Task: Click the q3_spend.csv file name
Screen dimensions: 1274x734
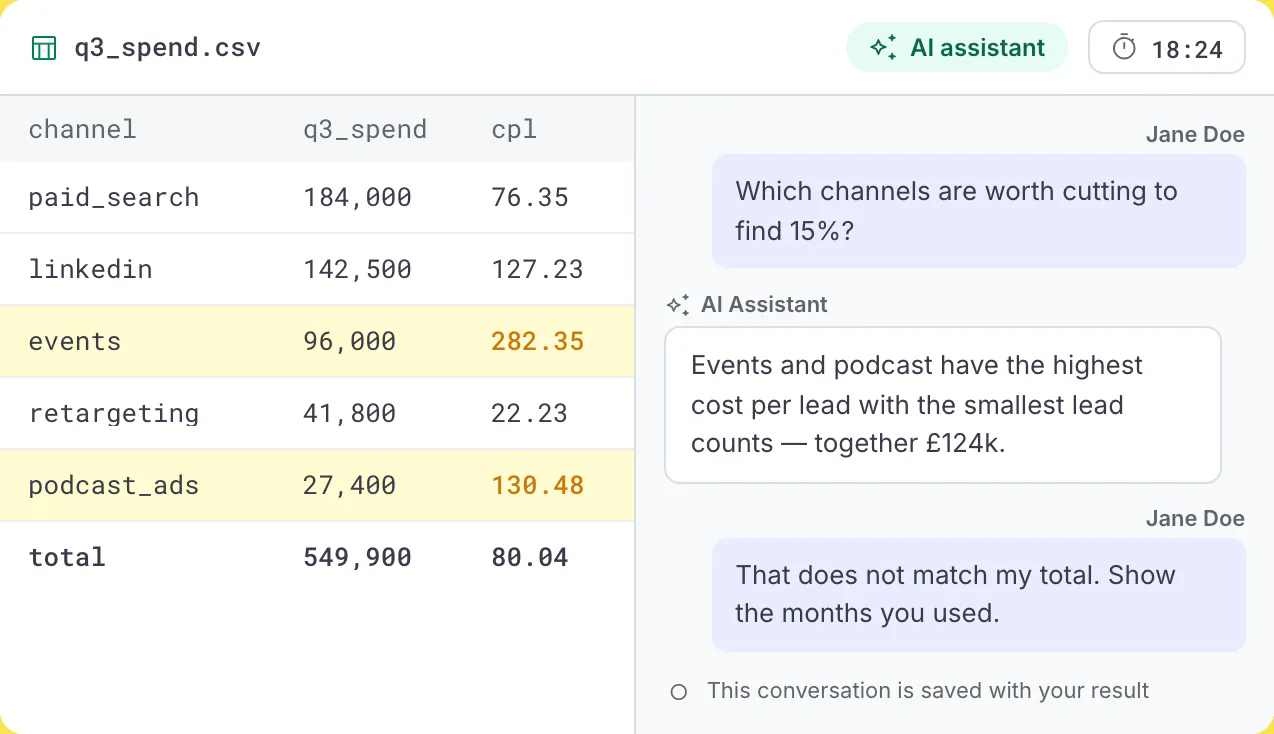Action: pos(167,48)
